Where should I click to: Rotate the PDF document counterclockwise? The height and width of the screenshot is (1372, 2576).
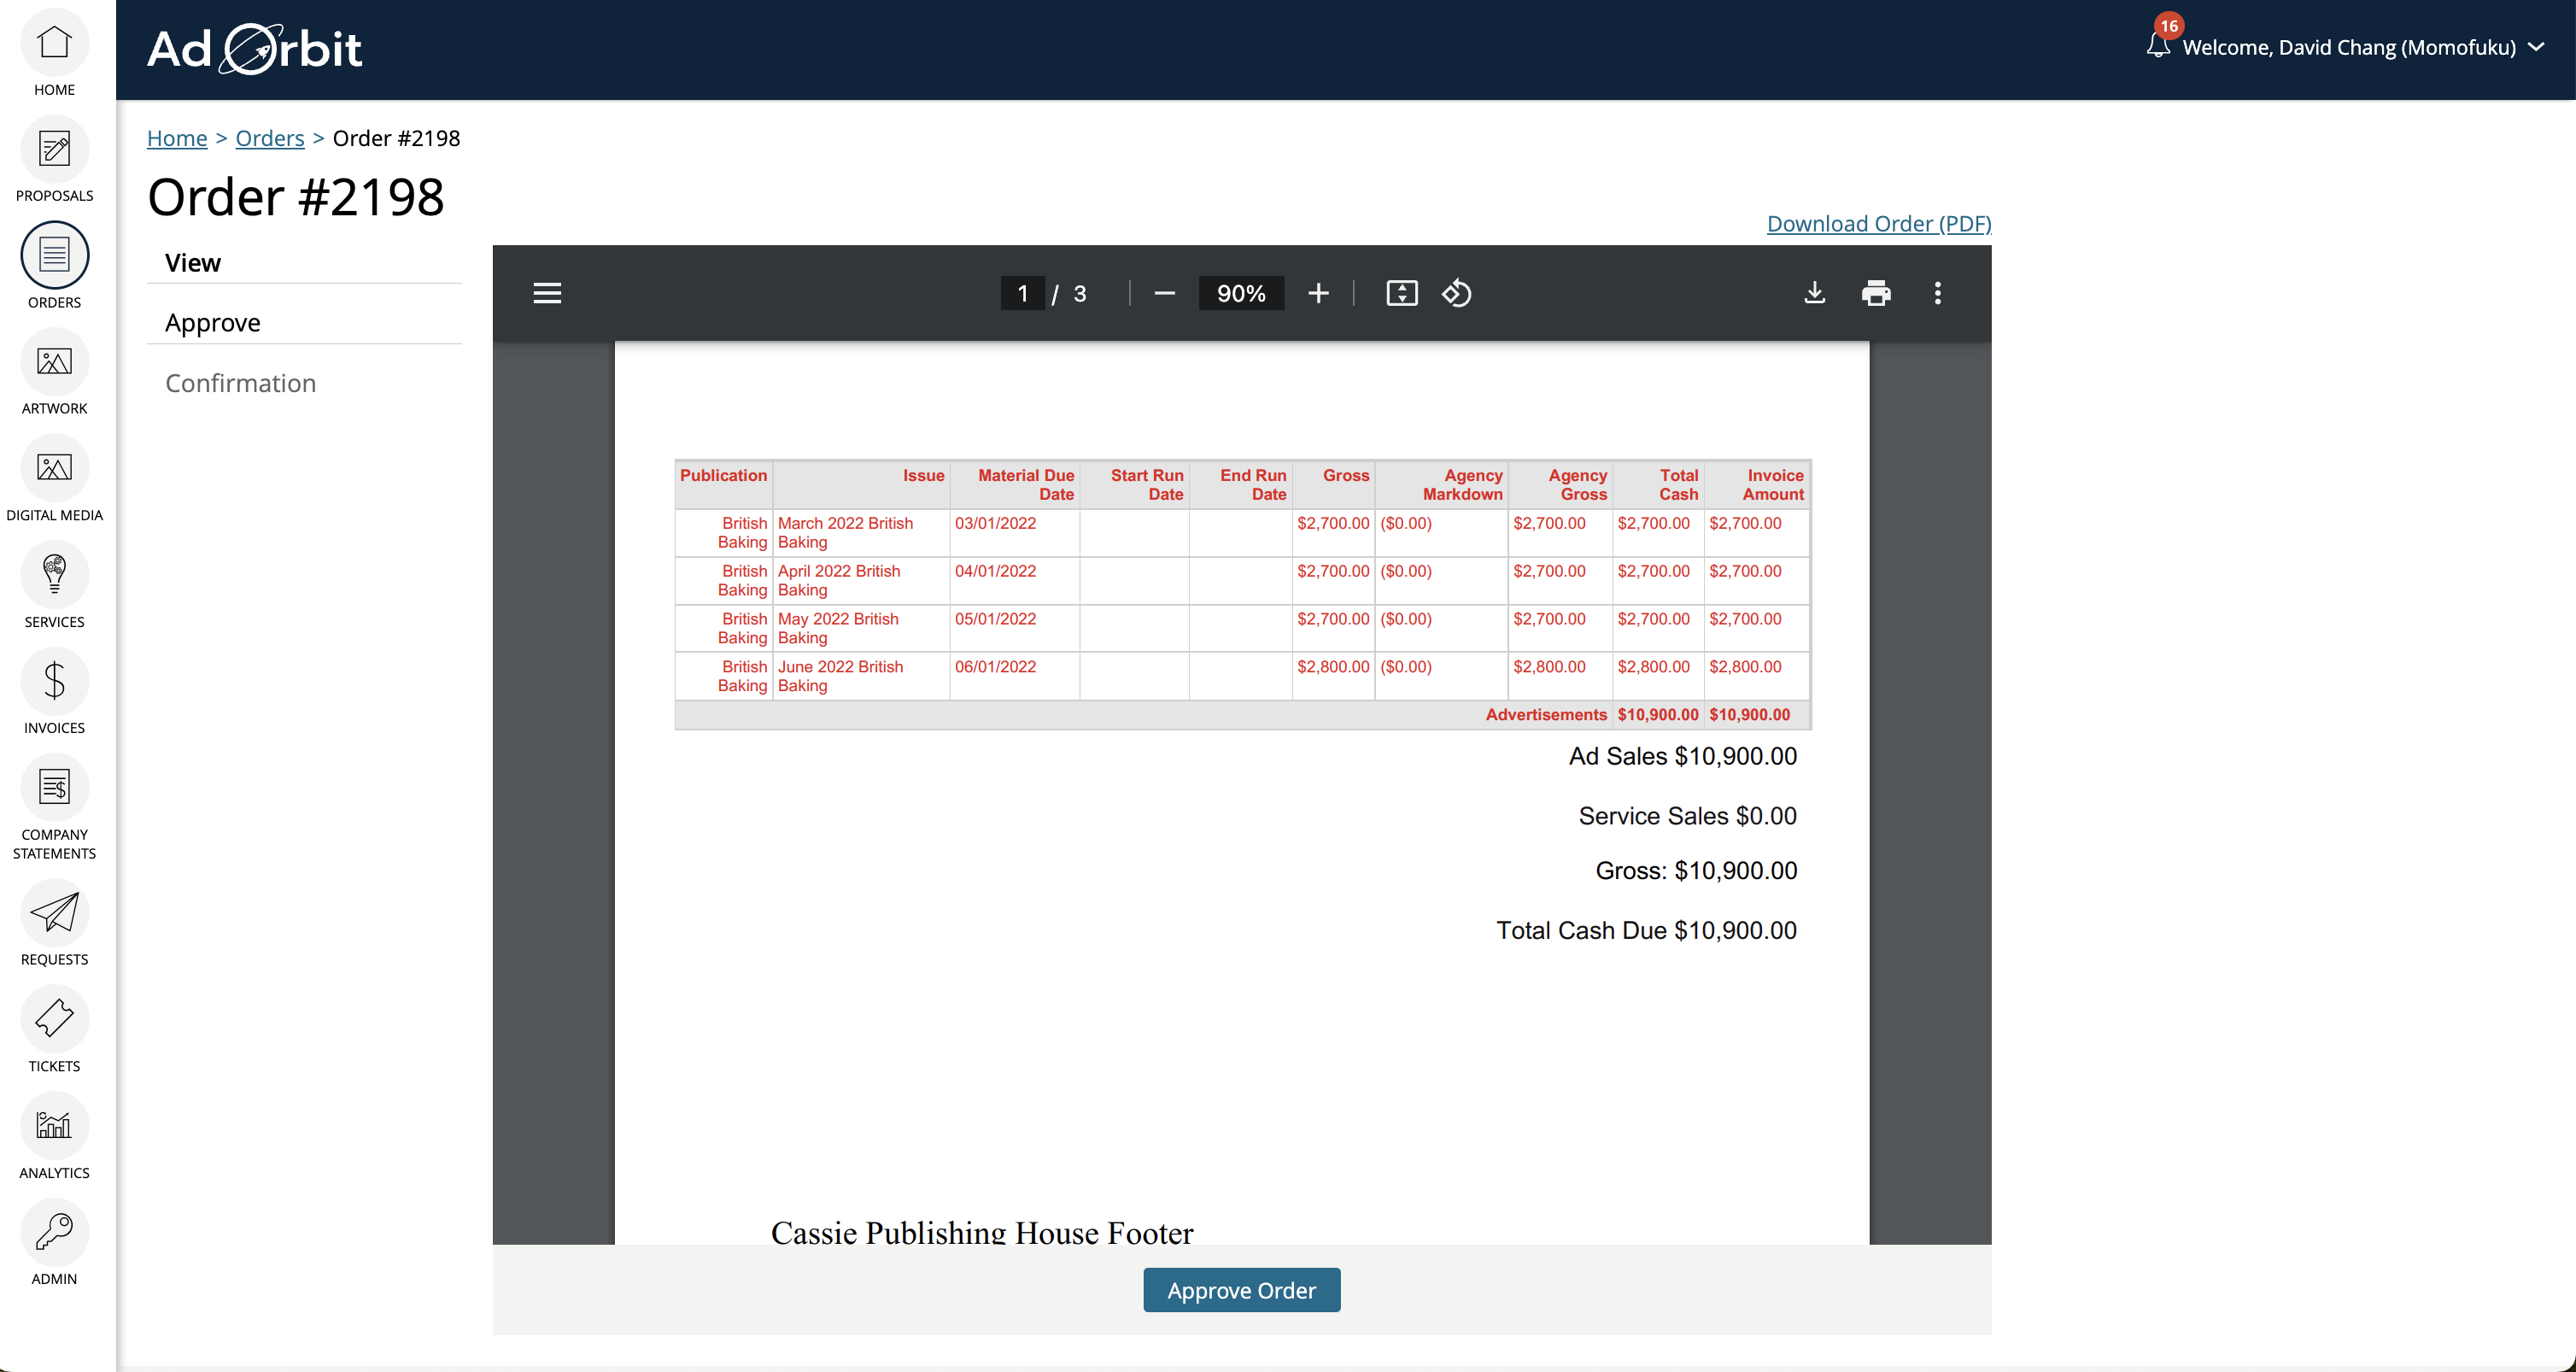pos(1456,293)
